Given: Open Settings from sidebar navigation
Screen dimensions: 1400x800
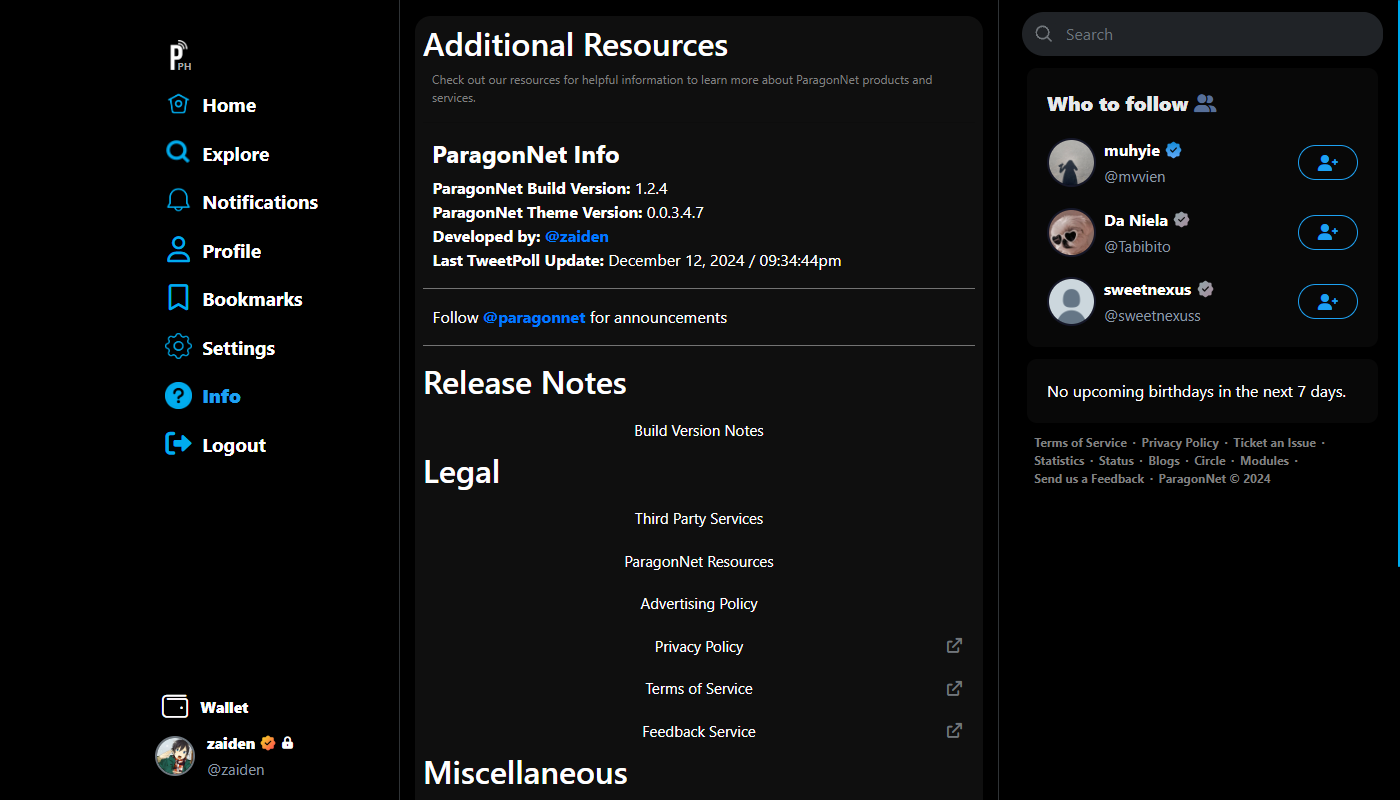Looking at the screenshot, I should pyautogui.click(x=238, y=348).
